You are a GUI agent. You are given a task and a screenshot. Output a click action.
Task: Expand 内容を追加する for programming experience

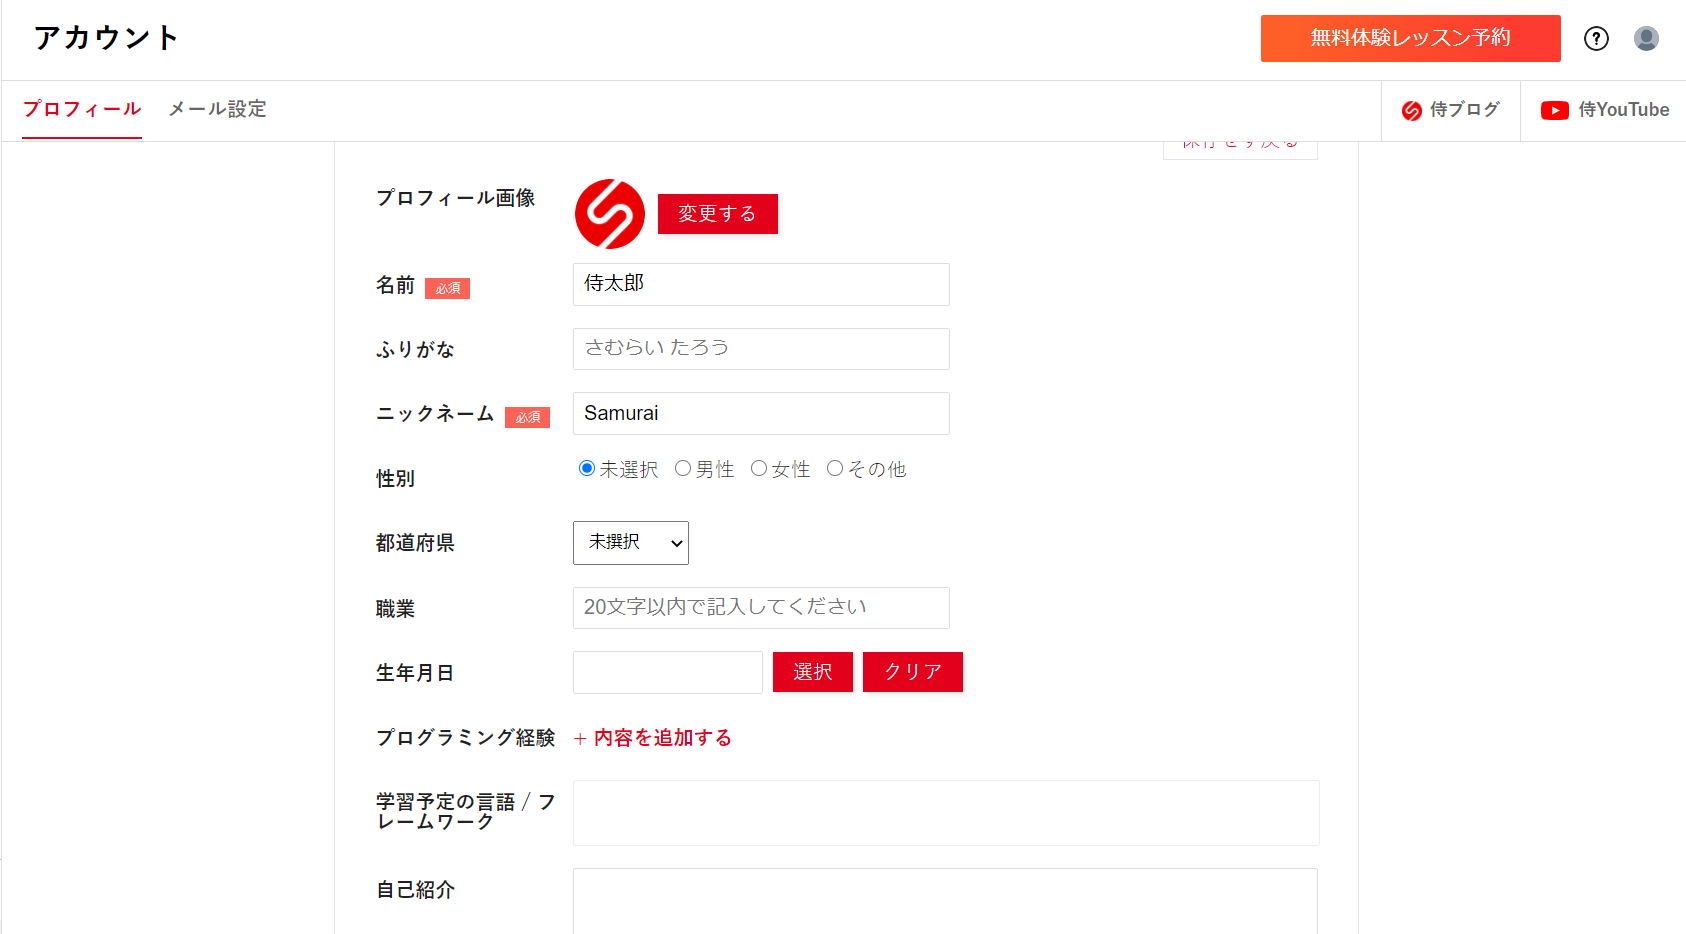tap(653, 738)
